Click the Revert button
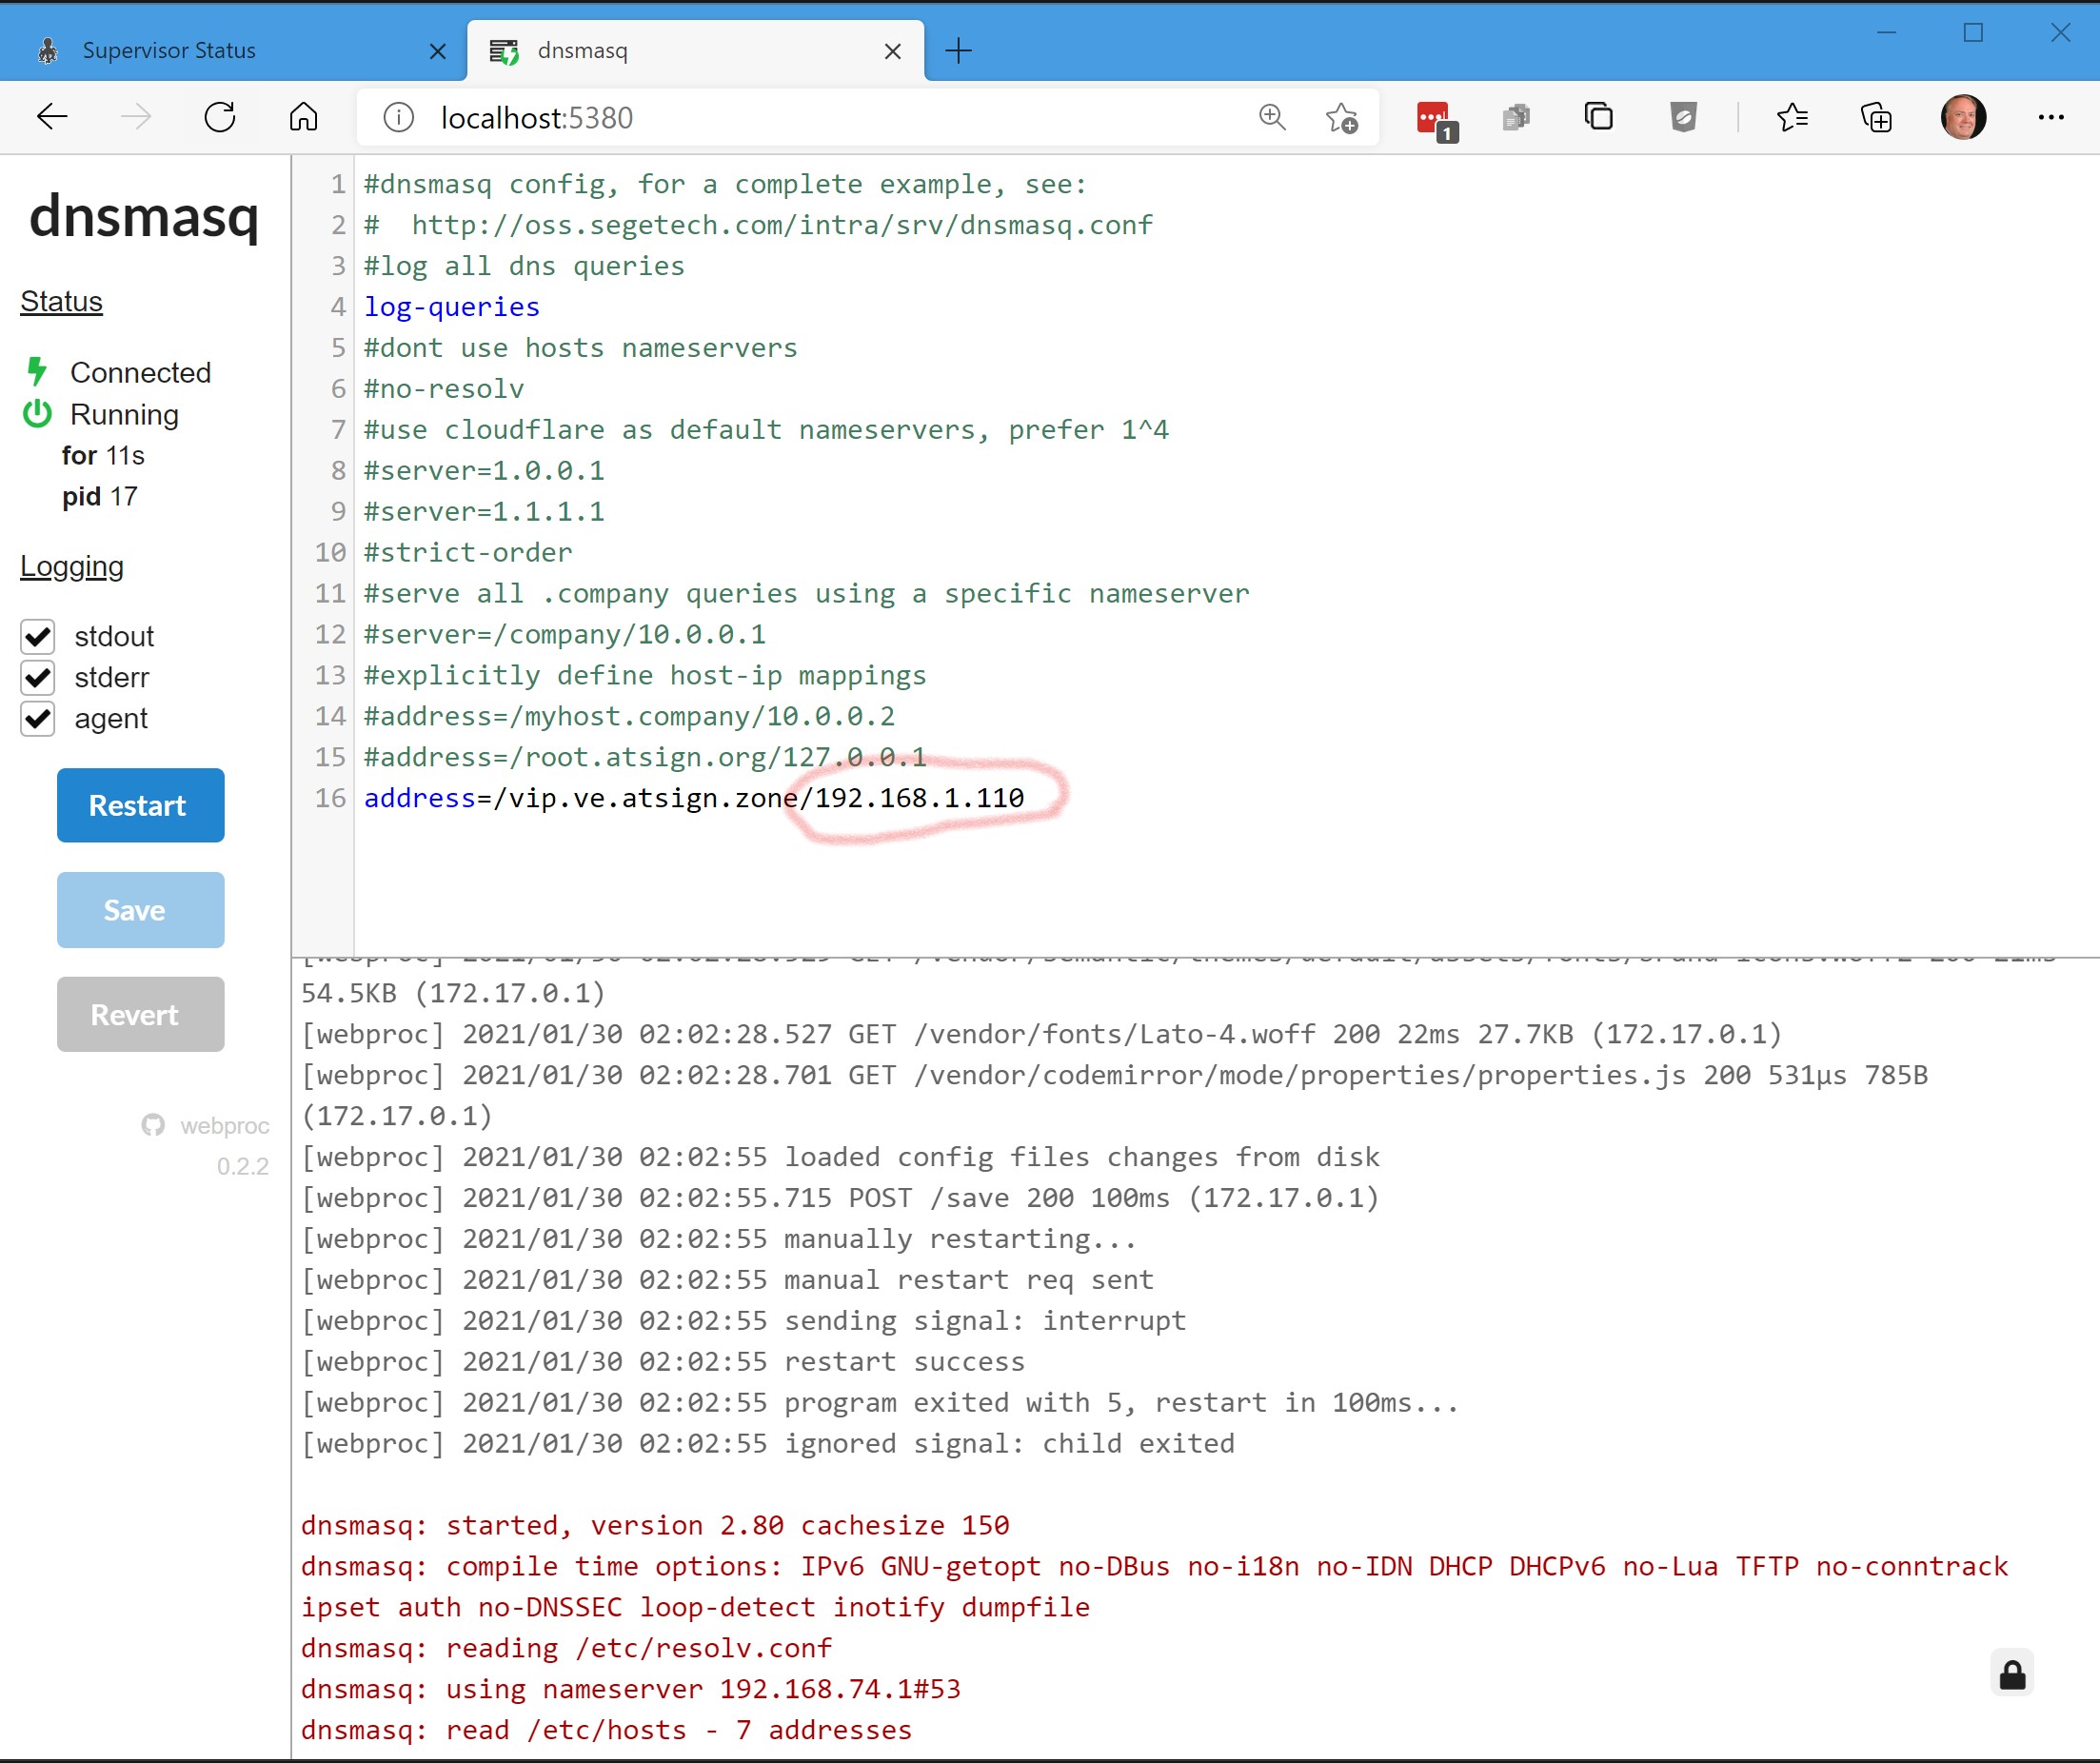The image size is (2100, 1763). point(140,1014)
